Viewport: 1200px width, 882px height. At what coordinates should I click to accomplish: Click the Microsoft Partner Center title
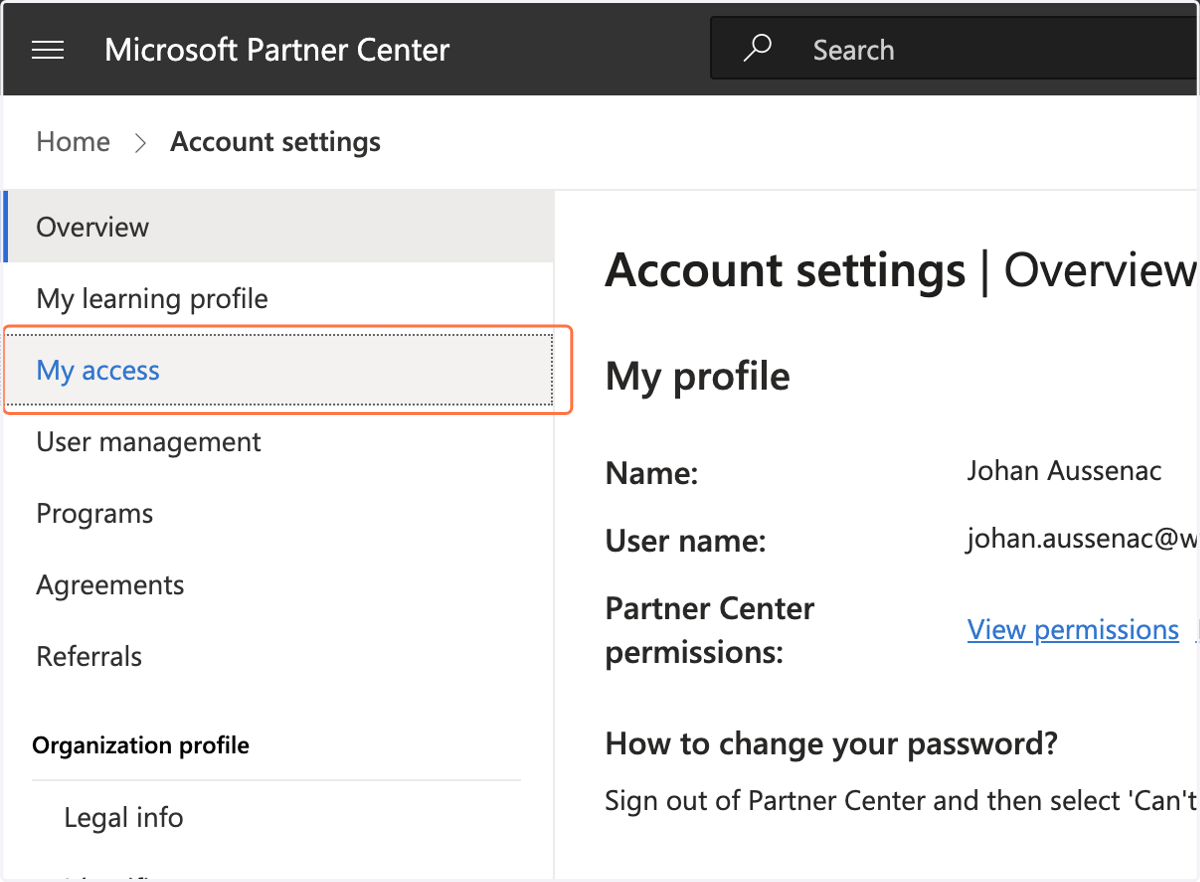coord(277,50)
